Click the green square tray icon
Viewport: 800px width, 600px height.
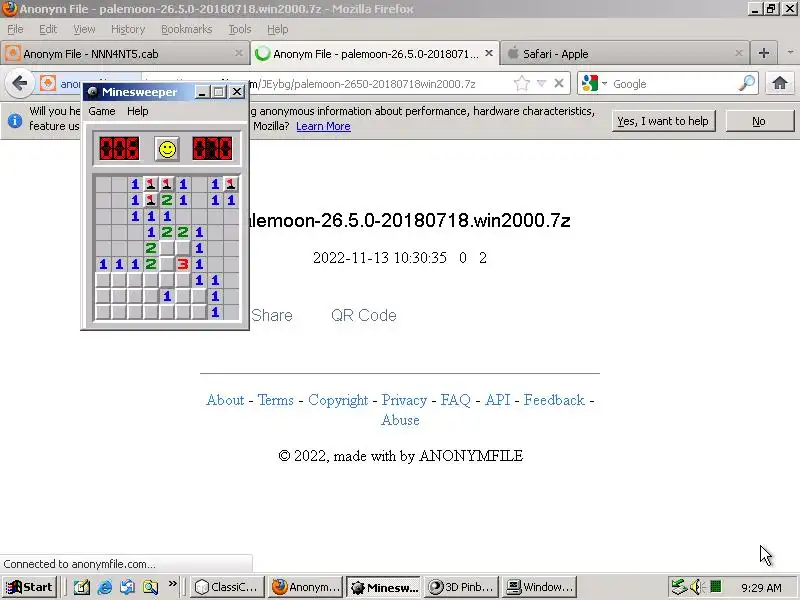point(716,587)
